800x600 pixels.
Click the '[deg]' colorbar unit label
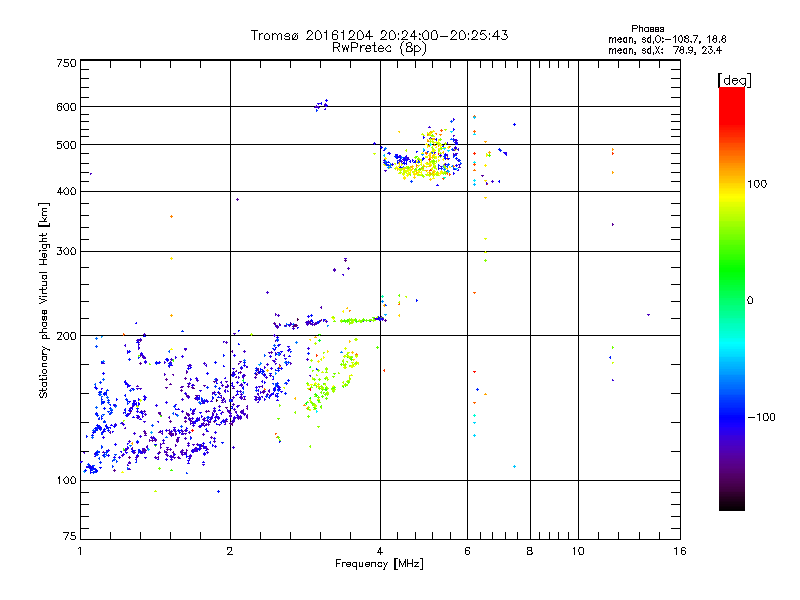[x=734, y=80]
